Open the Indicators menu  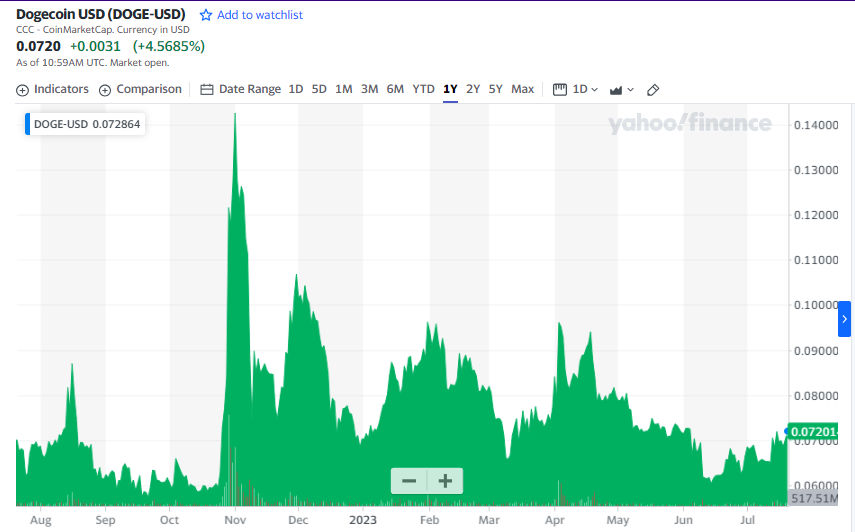click(x=61, y=89)
